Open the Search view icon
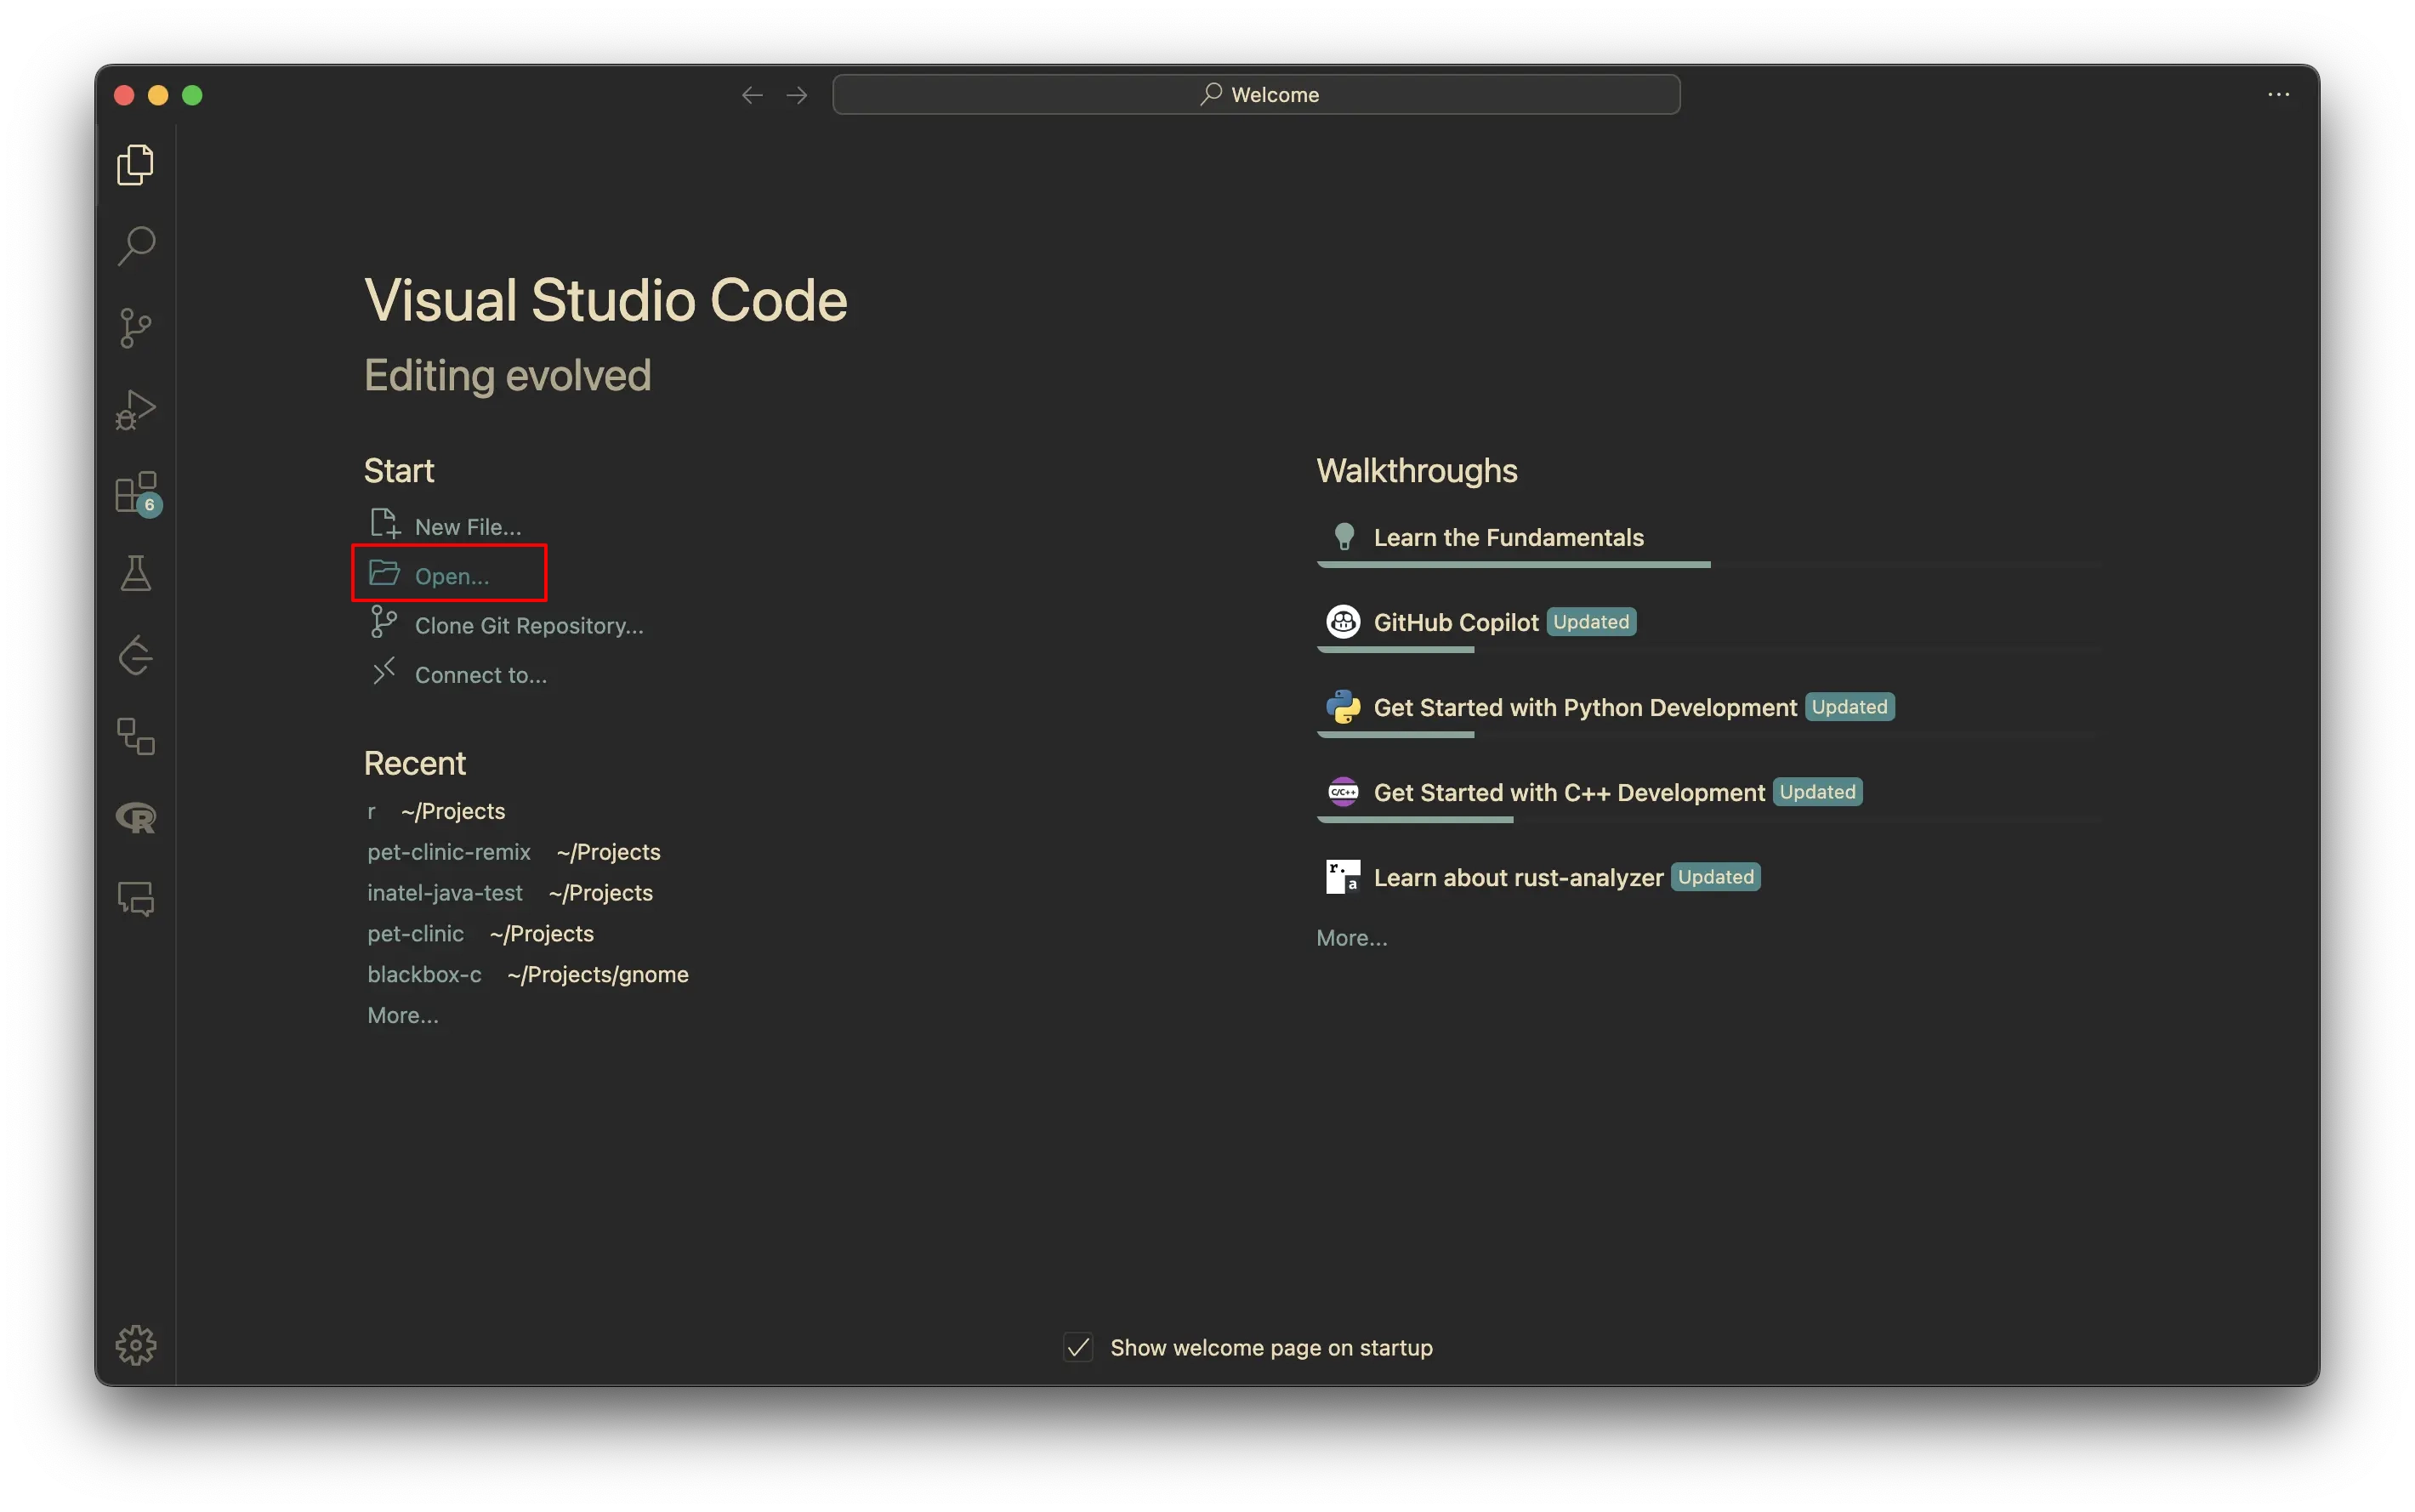Image resolution: width=2415 pixels, height=1512 pixels. 135,246
